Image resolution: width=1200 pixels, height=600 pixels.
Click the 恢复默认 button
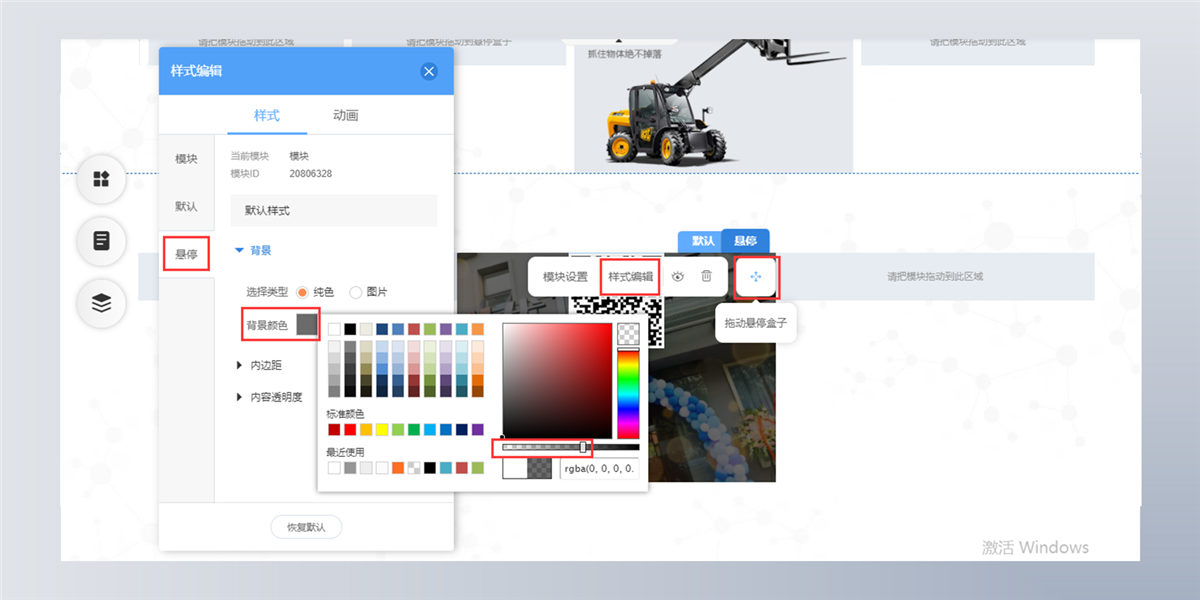tap(306, 527)
